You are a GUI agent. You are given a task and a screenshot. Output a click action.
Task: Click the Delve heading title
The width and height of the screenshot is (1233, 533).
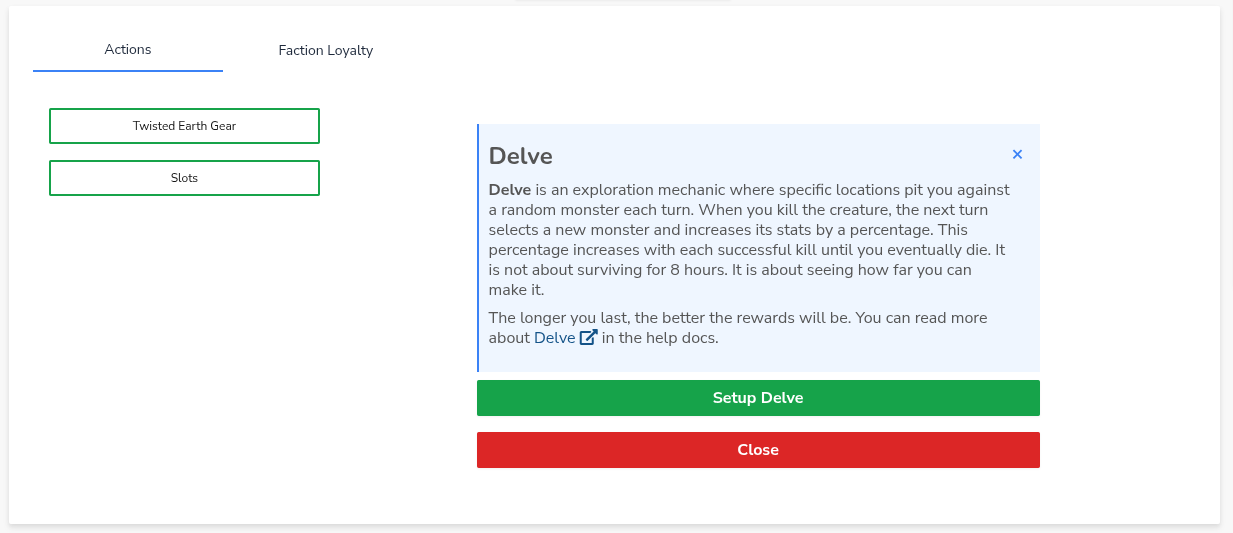click(520, 156)
